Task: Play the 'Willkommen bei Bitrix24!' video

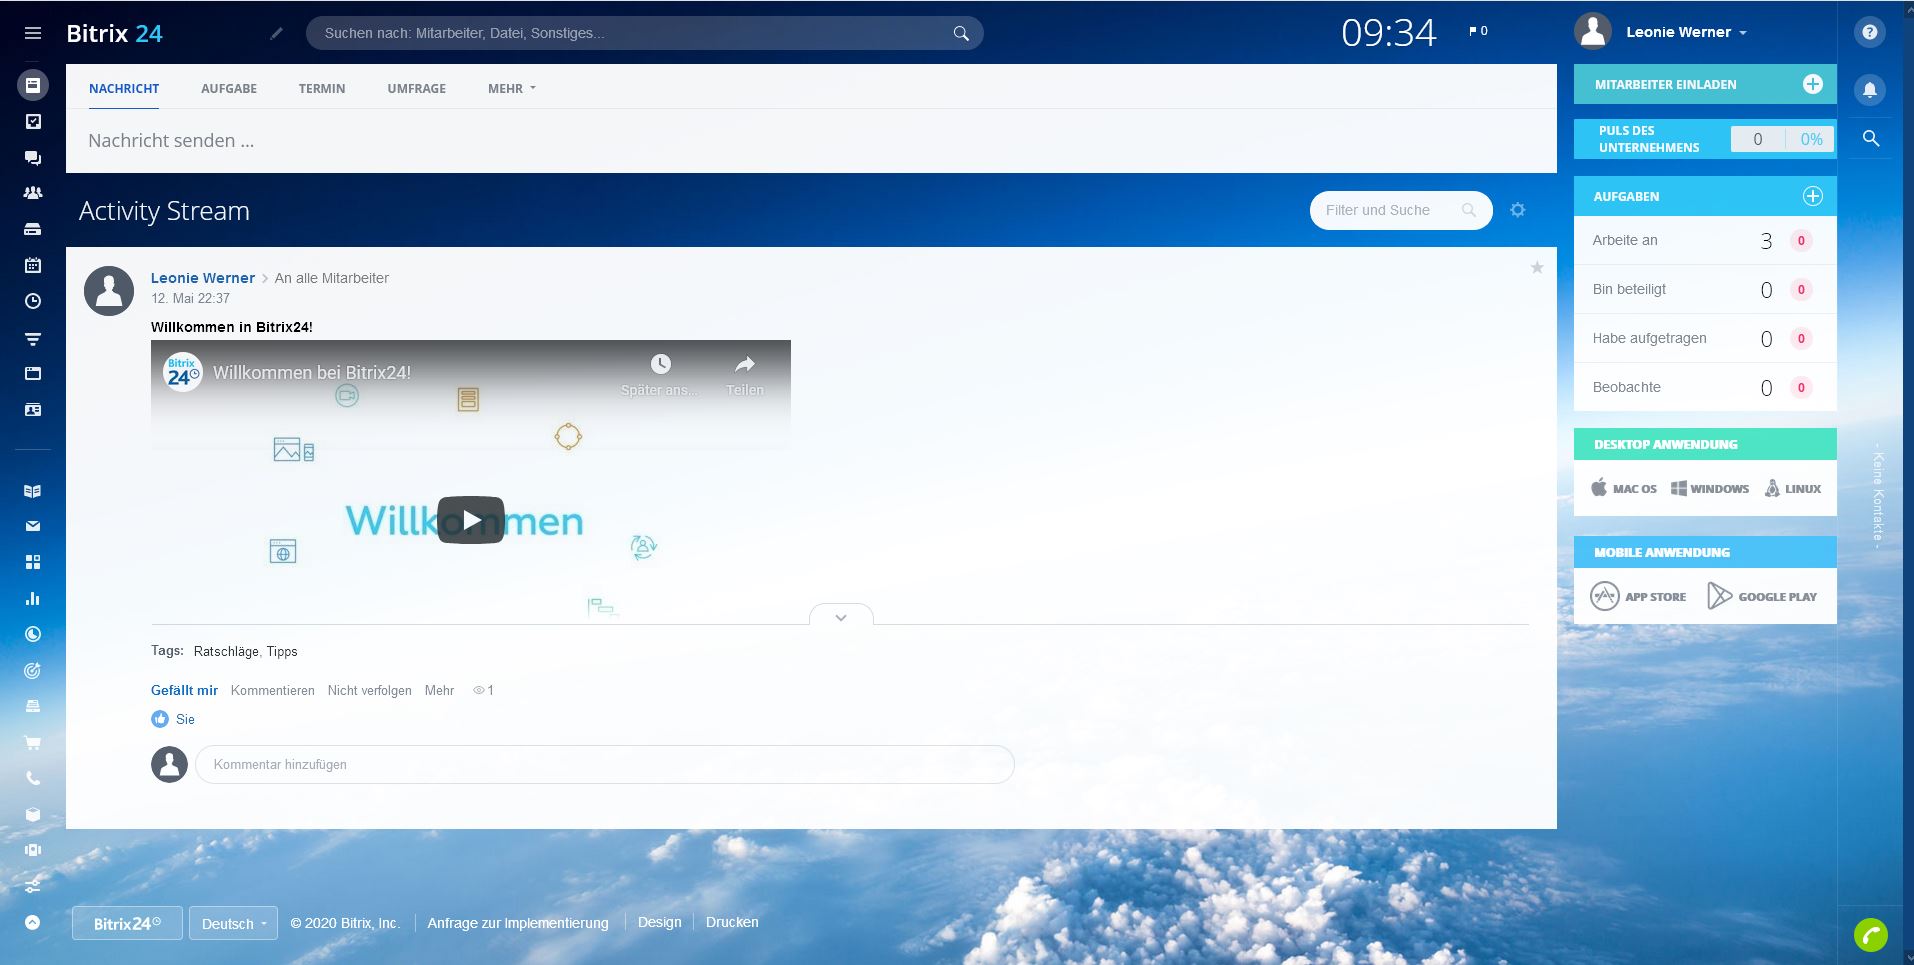Action: pos(471,520)
